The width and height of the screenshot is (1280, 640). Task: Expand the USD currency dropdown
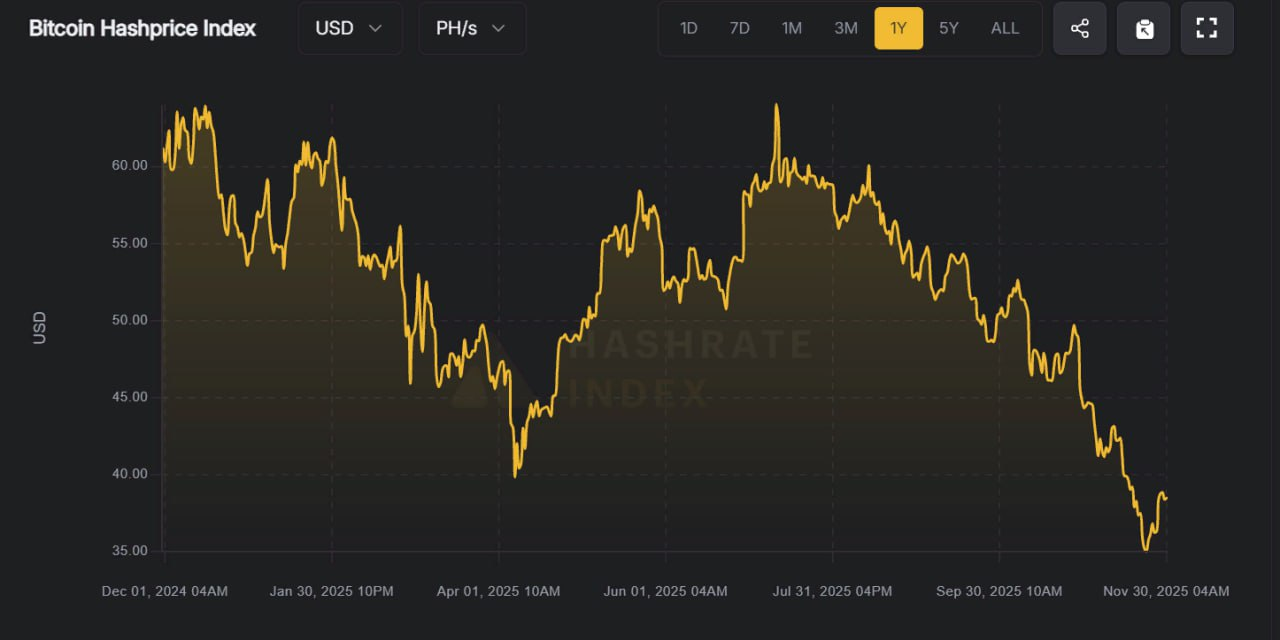click(349, 28)
